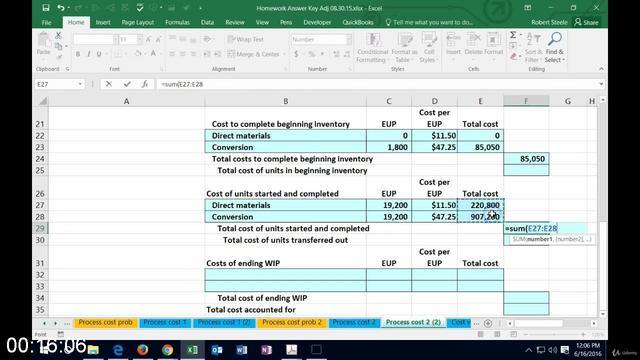Click the Increase Font Size icon
Viewport: 640px width, 360px height.
click(148, 39)
